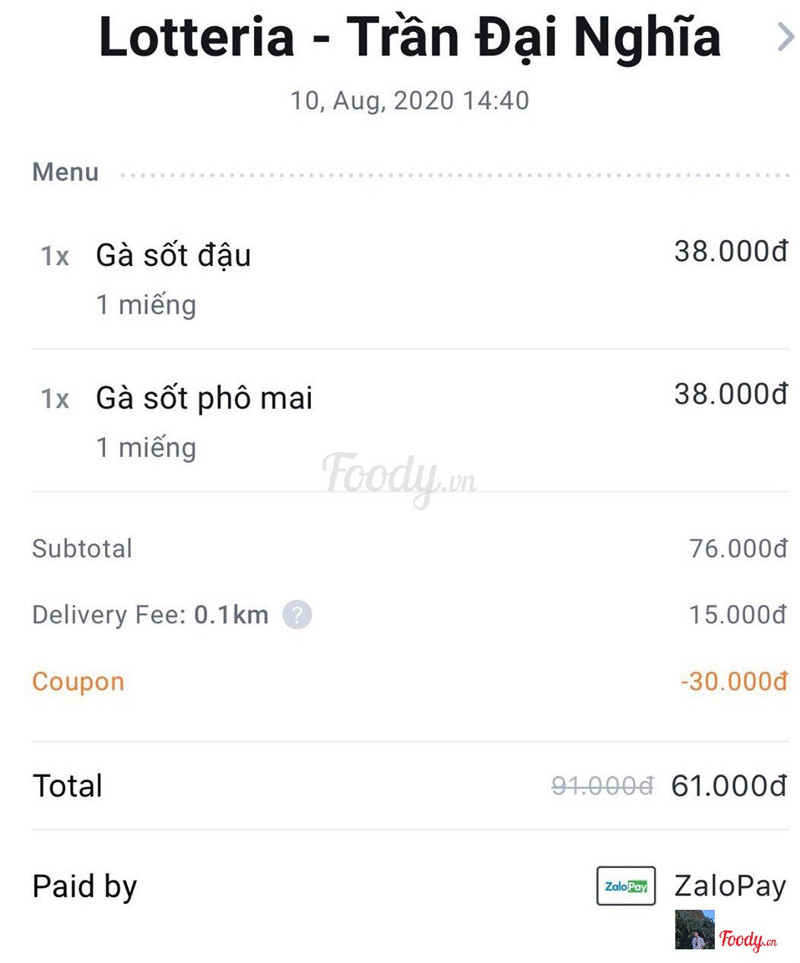
Task: Click the 1x quantity of Gà sốt phô mai
Action: coord(55,399)
